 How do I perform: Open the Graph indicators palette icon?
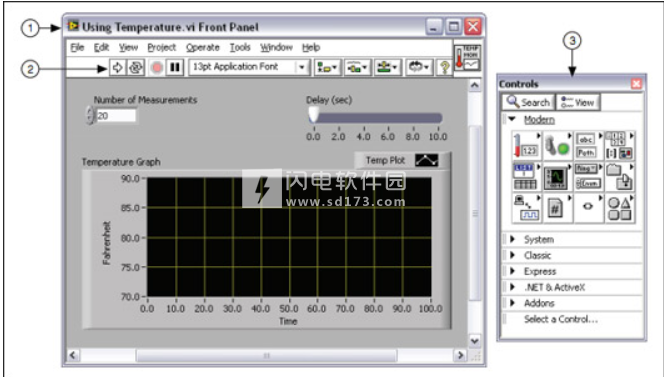tap(557, 177)
